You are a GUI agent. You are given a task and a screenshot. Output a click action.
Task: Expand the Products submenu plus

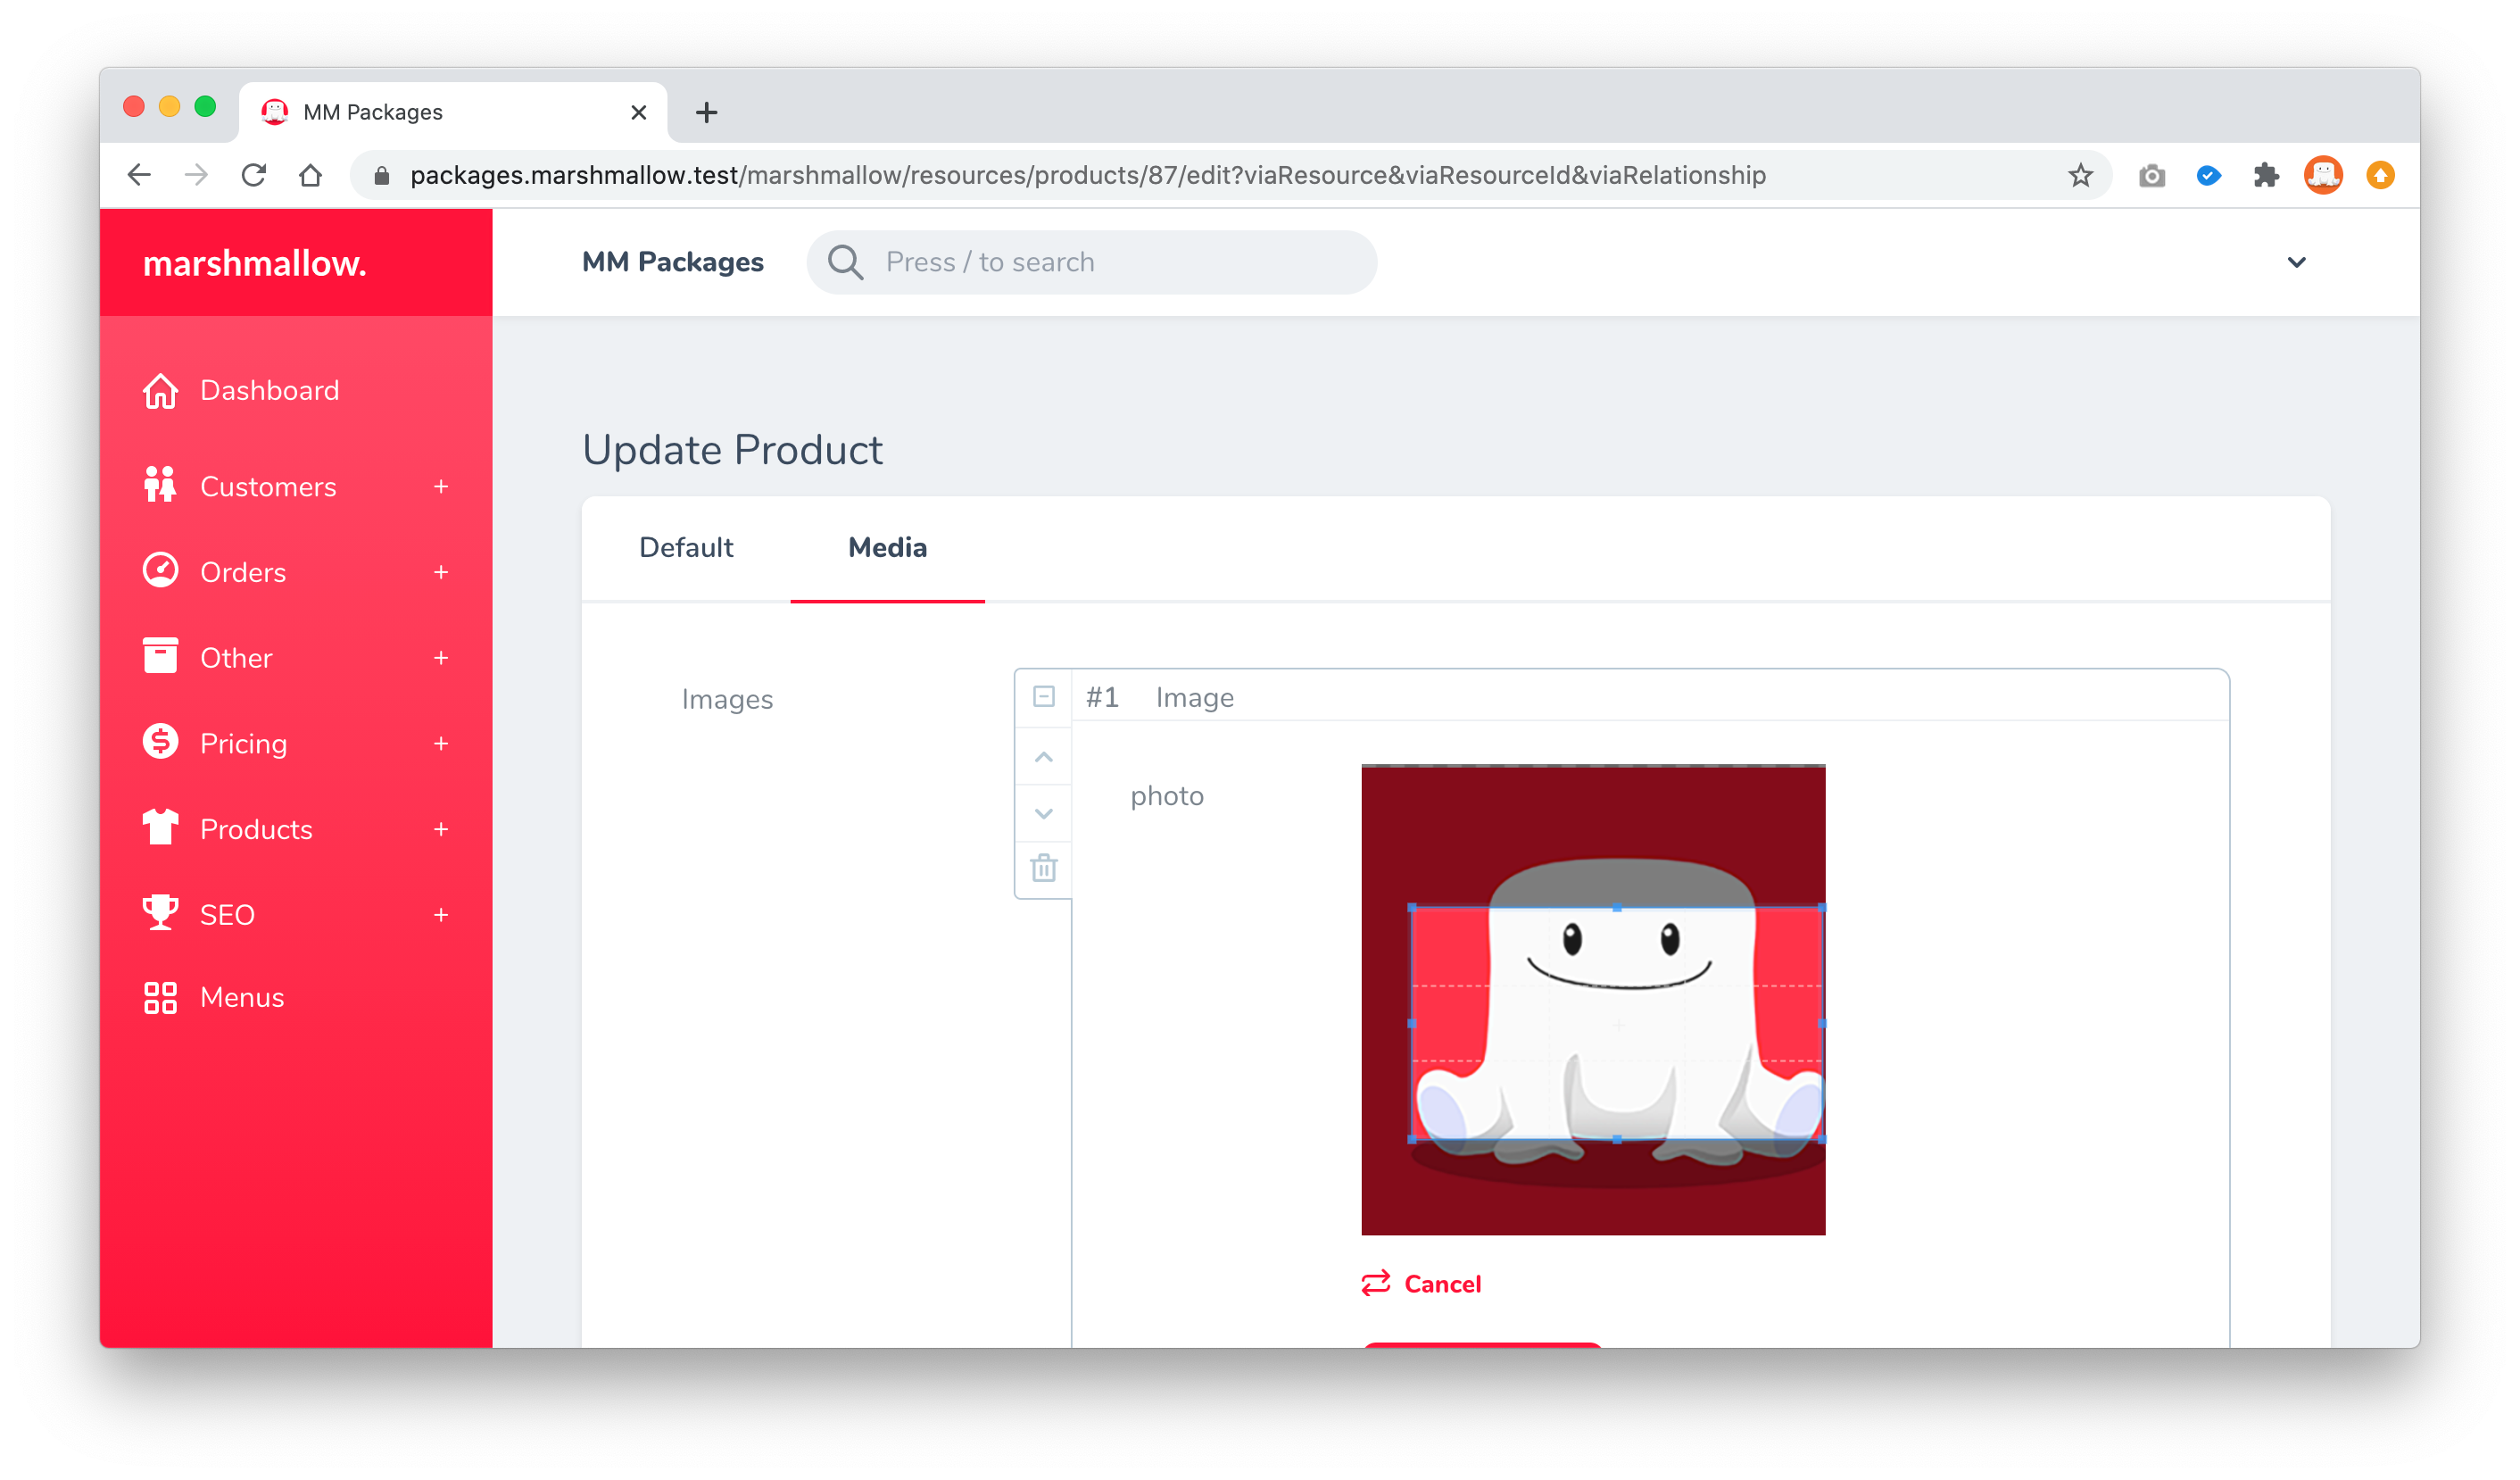[441, 829]
